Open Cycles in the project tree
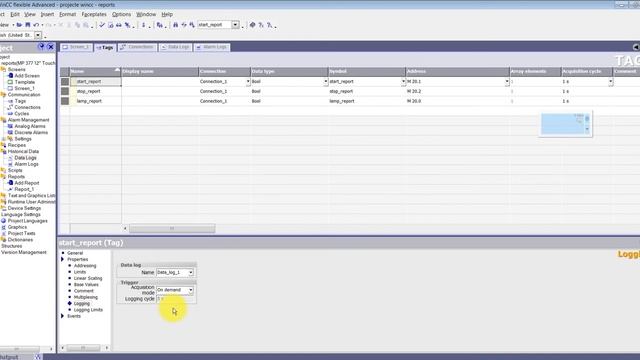 click(x=22, y=113)
